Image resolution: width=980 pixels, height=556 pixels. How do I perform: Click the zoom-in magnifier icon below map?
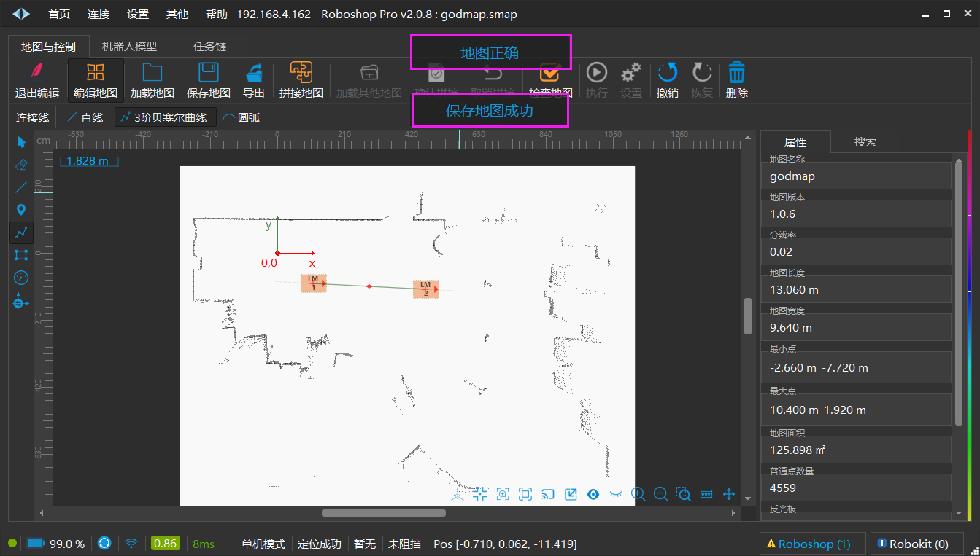point(638,494)
